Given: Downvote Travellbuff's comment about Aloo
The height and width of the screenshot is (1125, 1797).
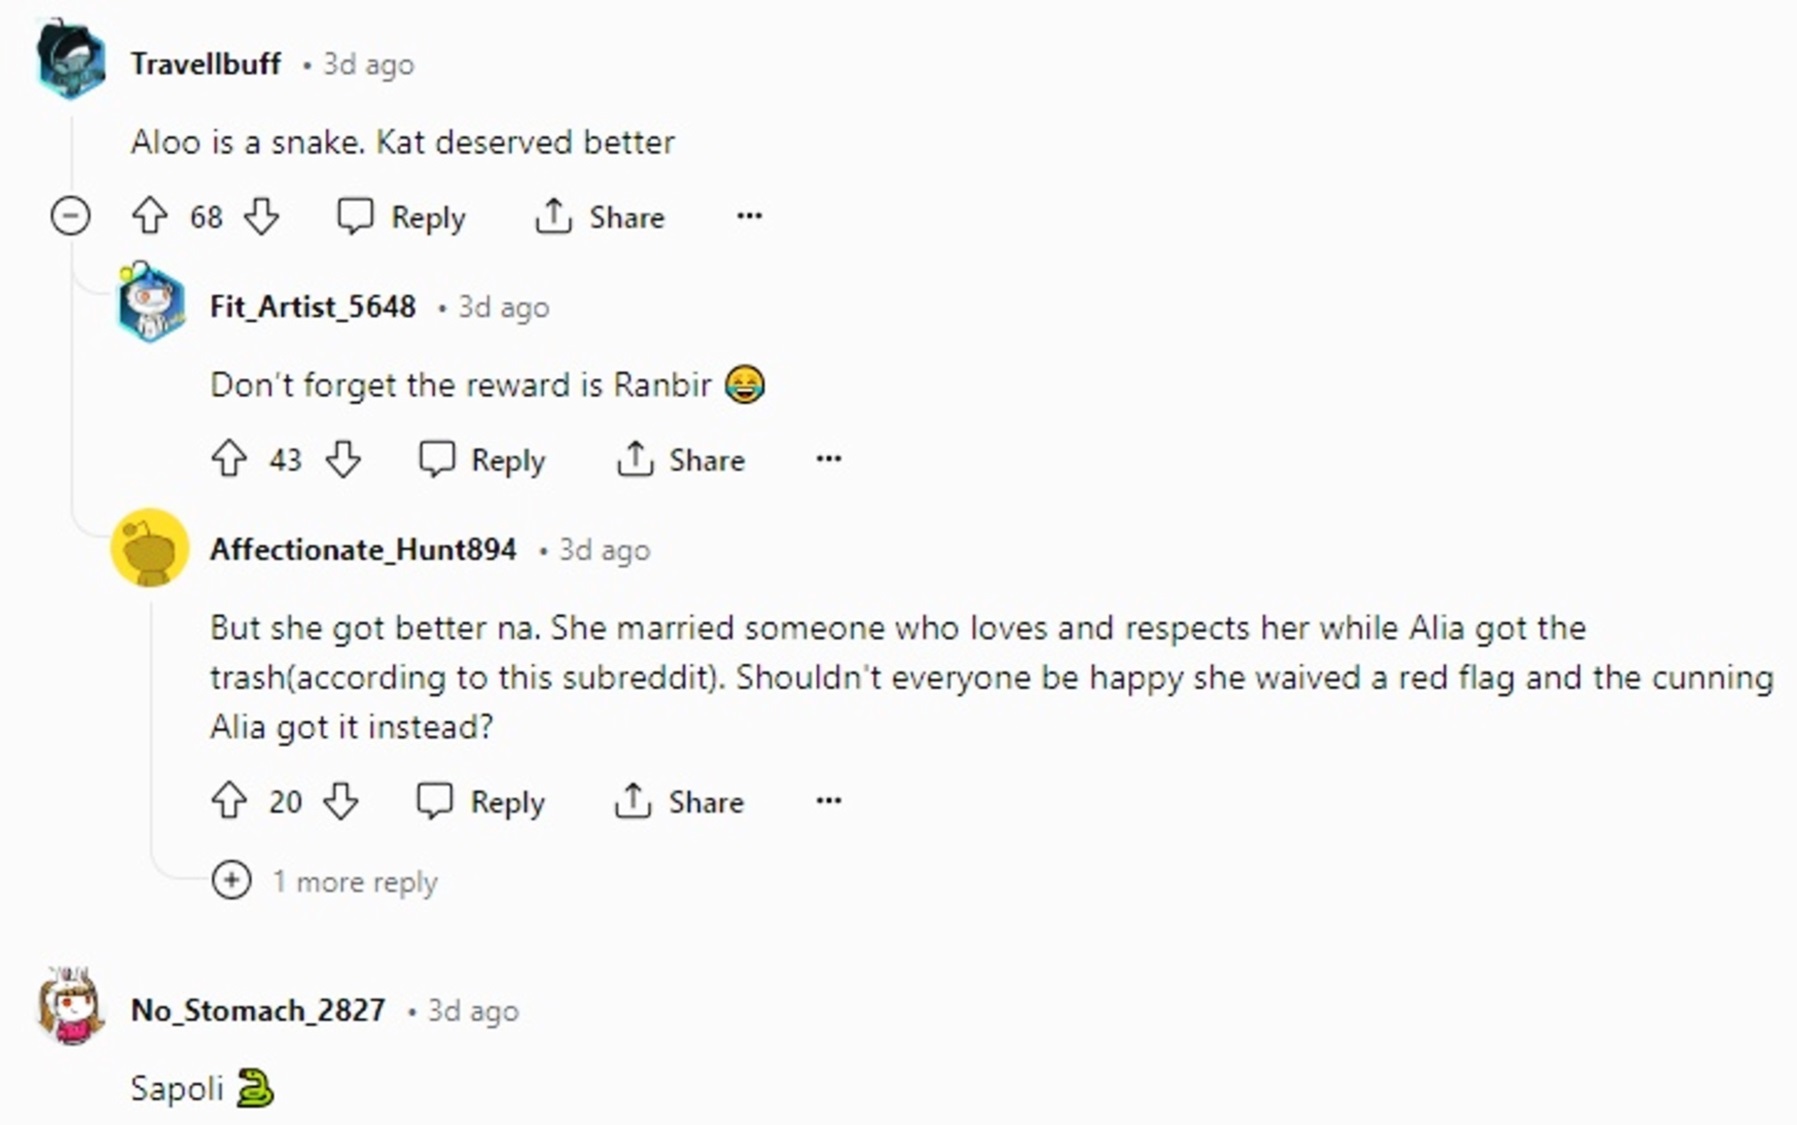Looking at the screenshot, I should [262, 216].
